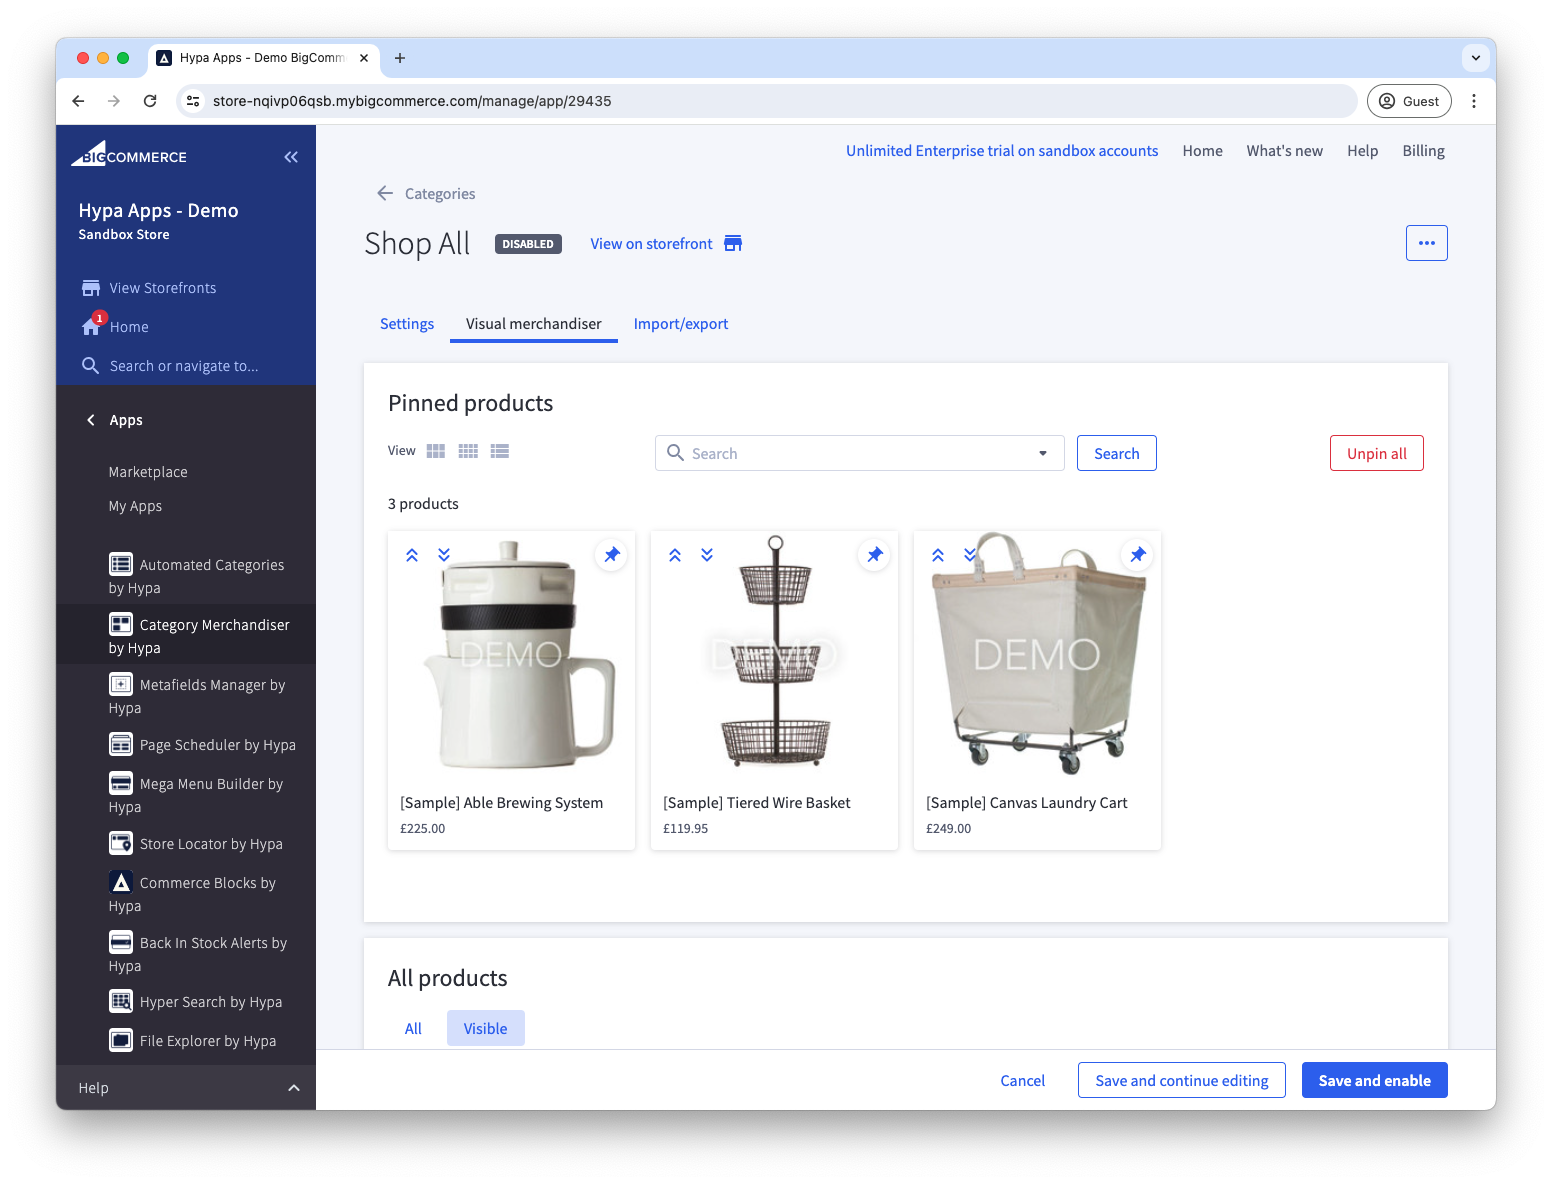Open What's new in top navigation
This screenshot has width=1552, height=1184.
(x=1284, y=151)
